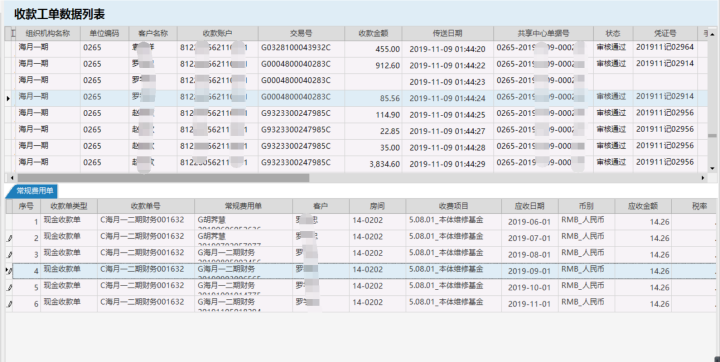The width and height of the screenshot is (720, 362).
Task: Select the row with transaction G0328100043932C
Action: tap(358, 49)
